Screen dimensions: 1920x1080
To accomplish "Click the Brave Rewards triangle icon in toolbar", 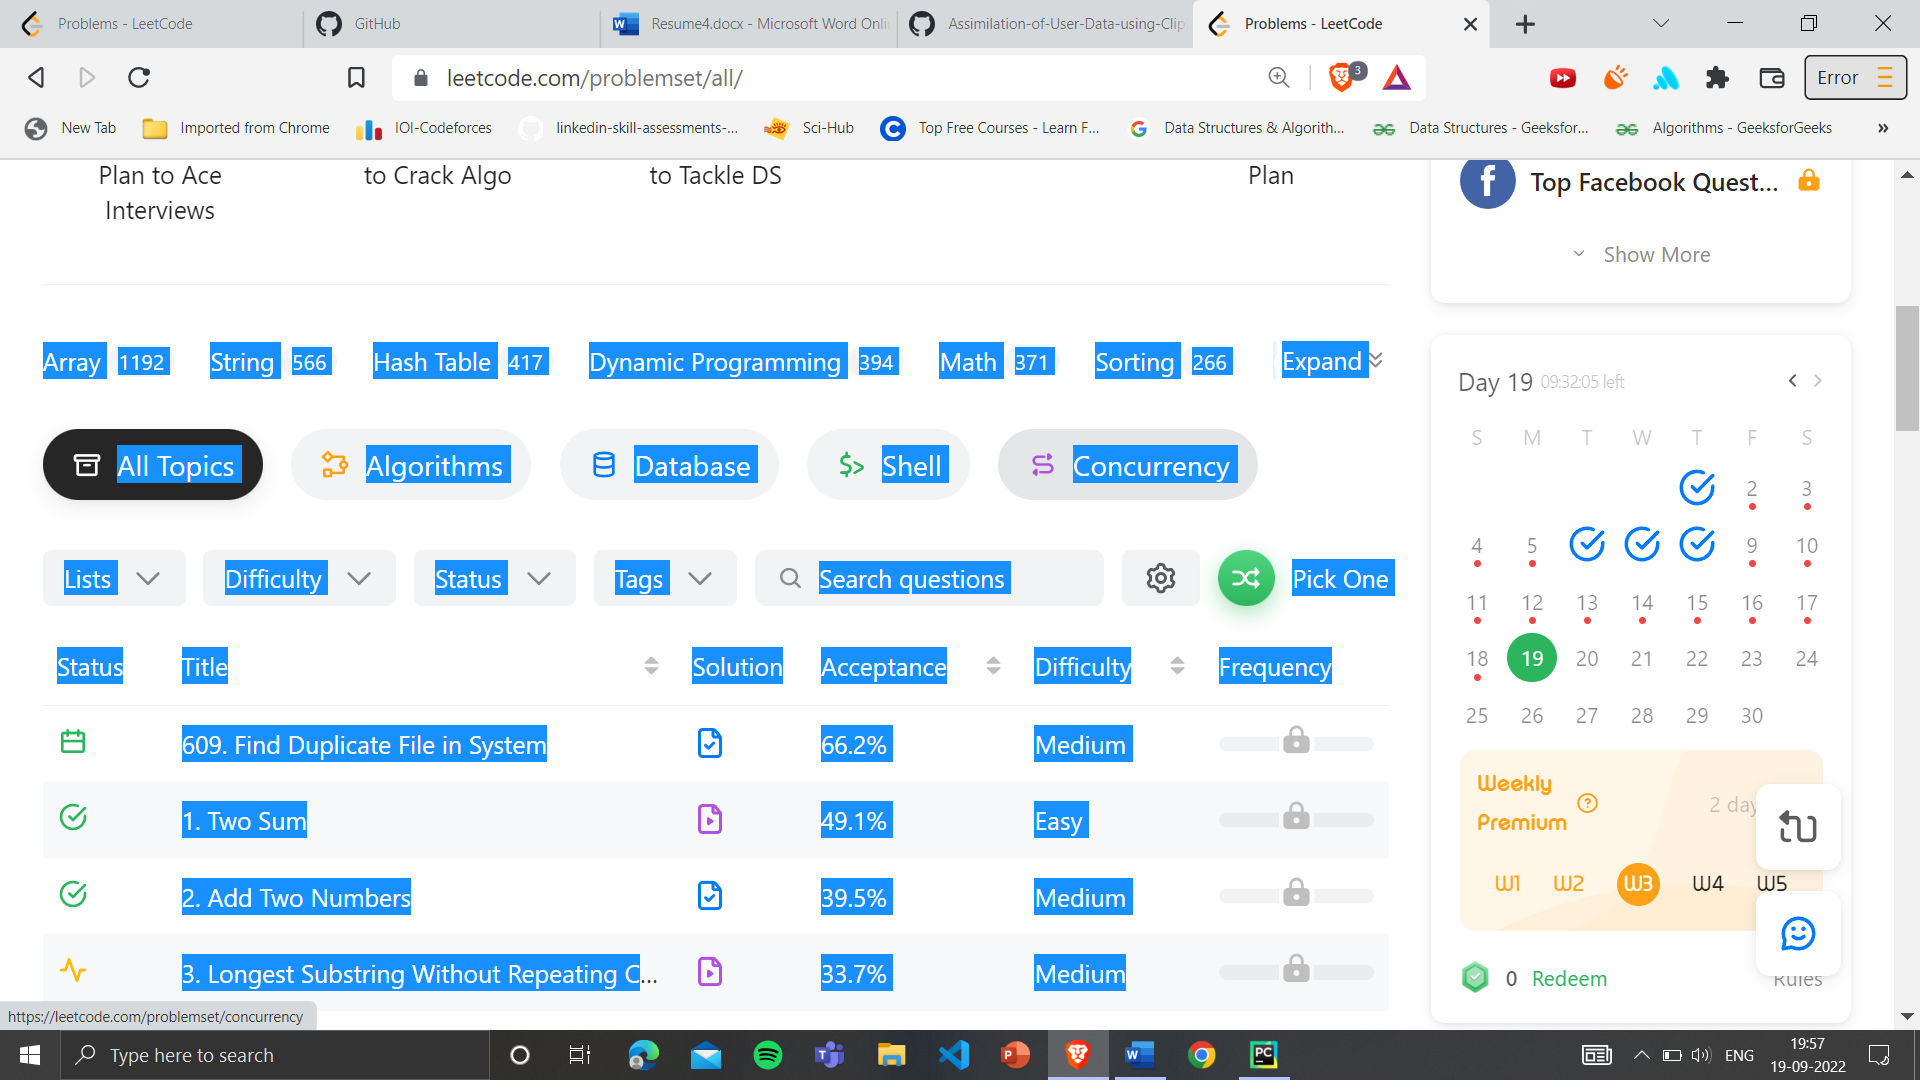I will [1397, 77].
